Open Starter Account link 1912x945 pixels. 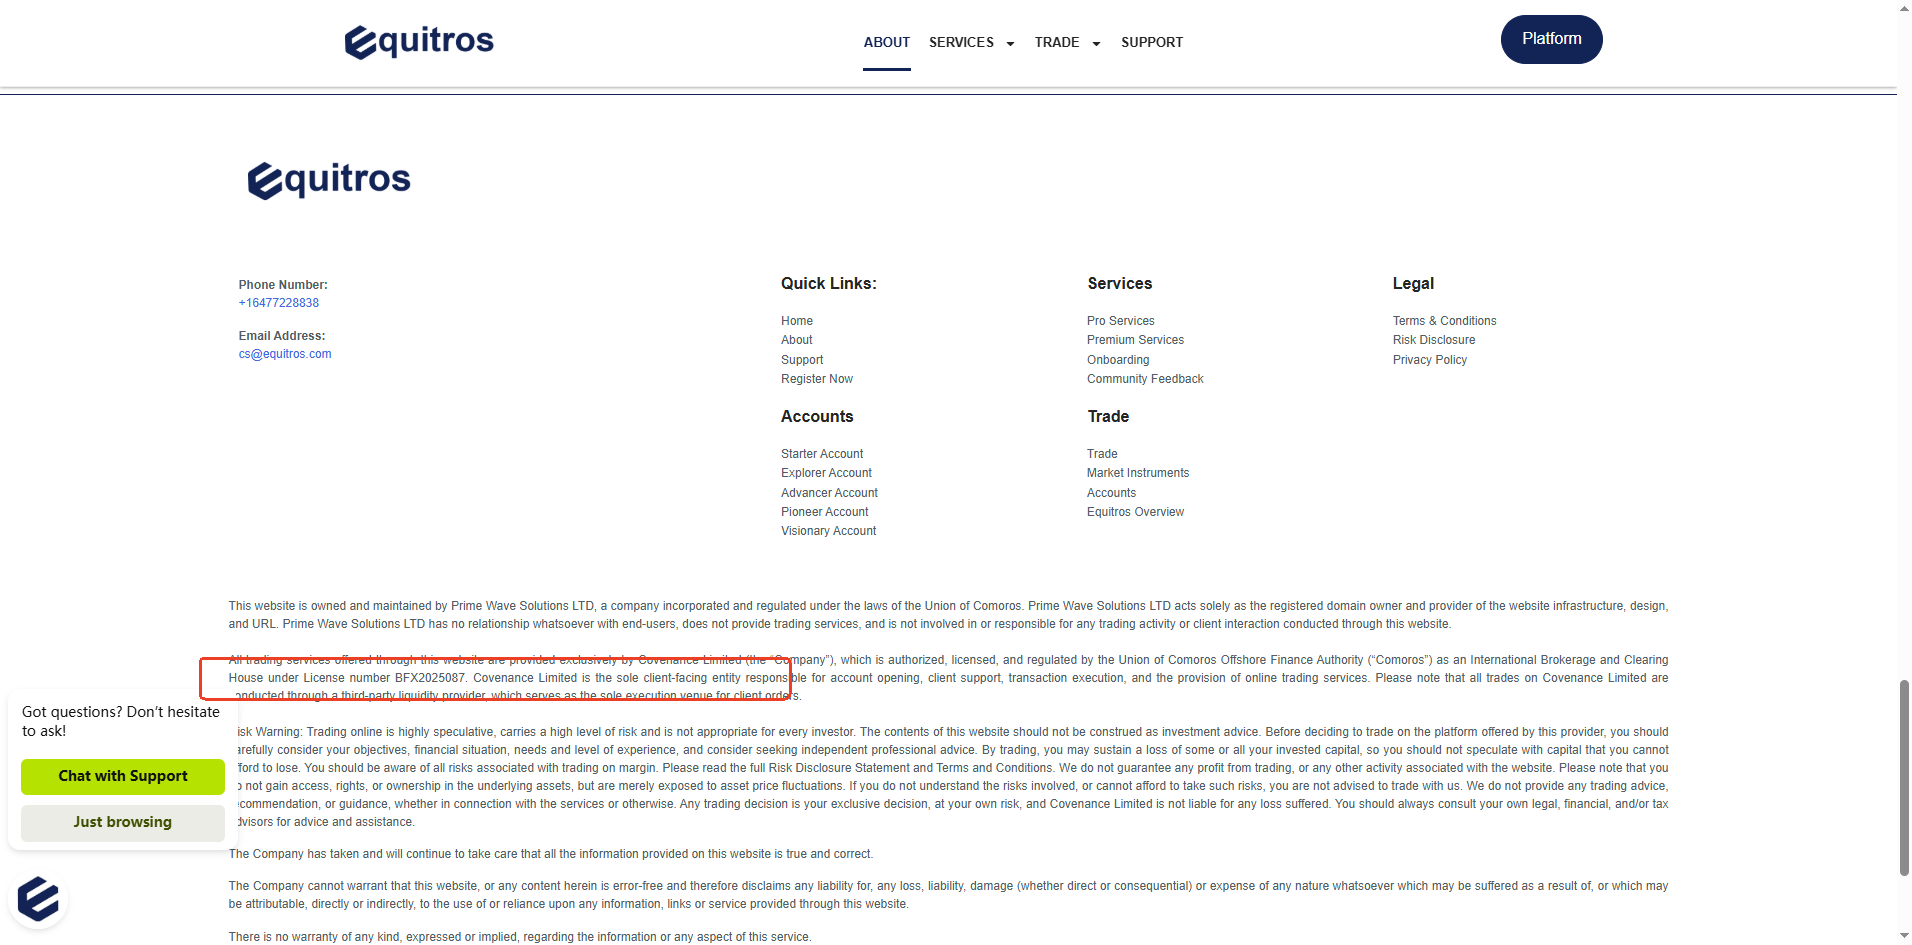click(822, 454)
